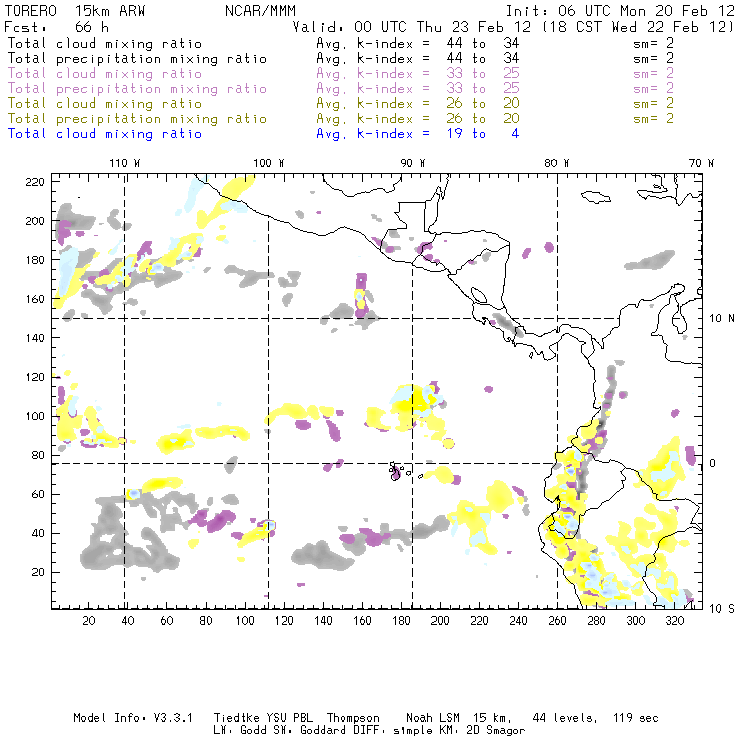Select the '70 W' longitude label
Viewport: 740px width, 740px height.
click(701, 163)
